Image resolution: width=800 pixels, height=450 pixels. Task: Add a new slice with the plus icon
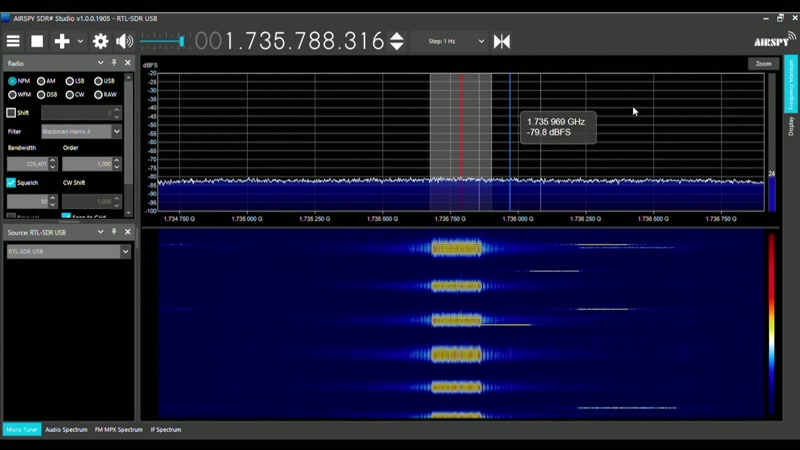62,41
